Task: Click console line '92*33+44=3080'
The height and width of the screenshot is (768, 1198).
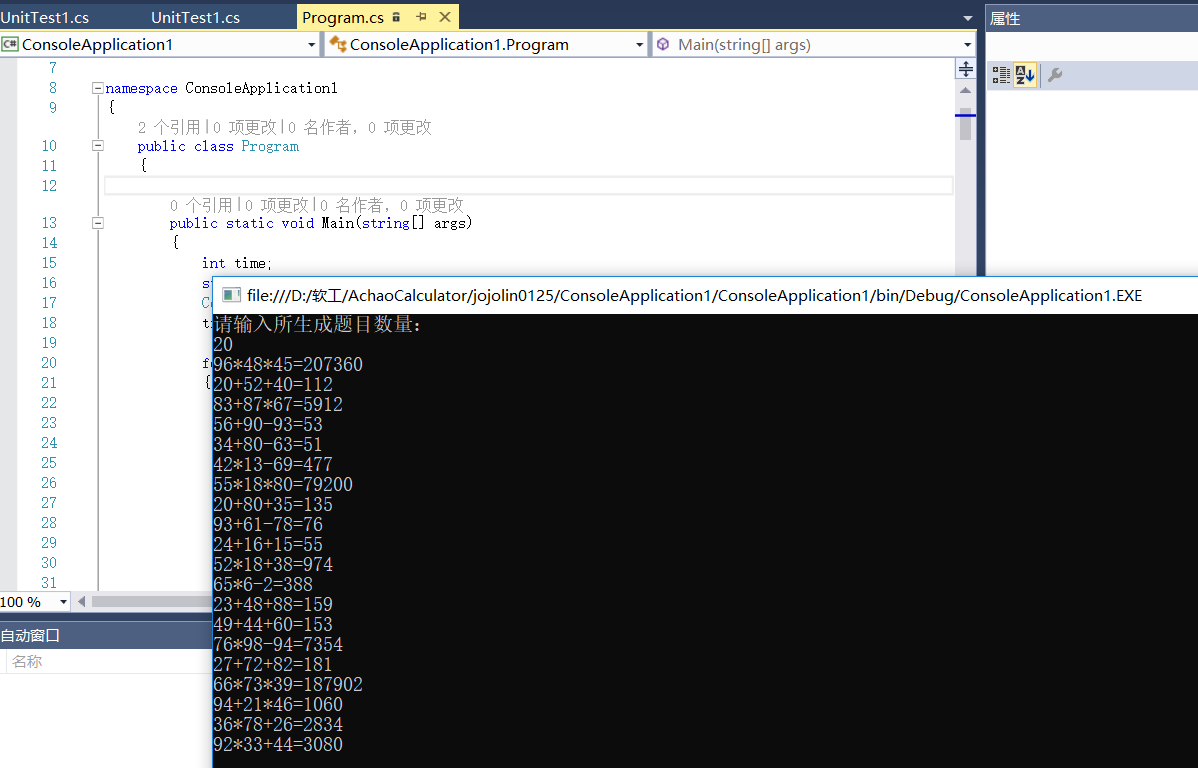Action: 278,744
